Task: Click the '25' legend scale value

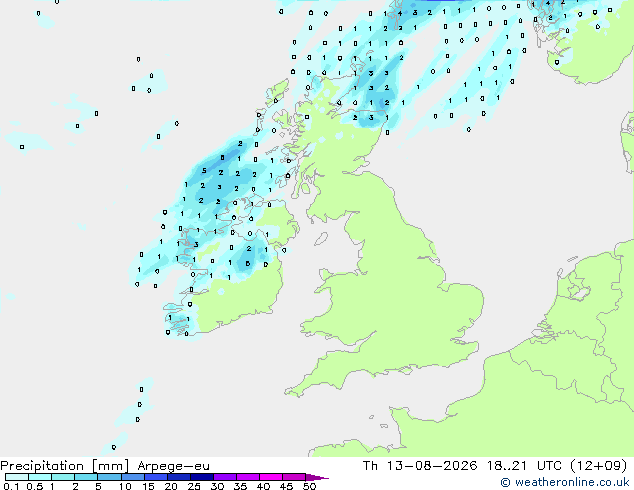Action: [x=194, y=486]
